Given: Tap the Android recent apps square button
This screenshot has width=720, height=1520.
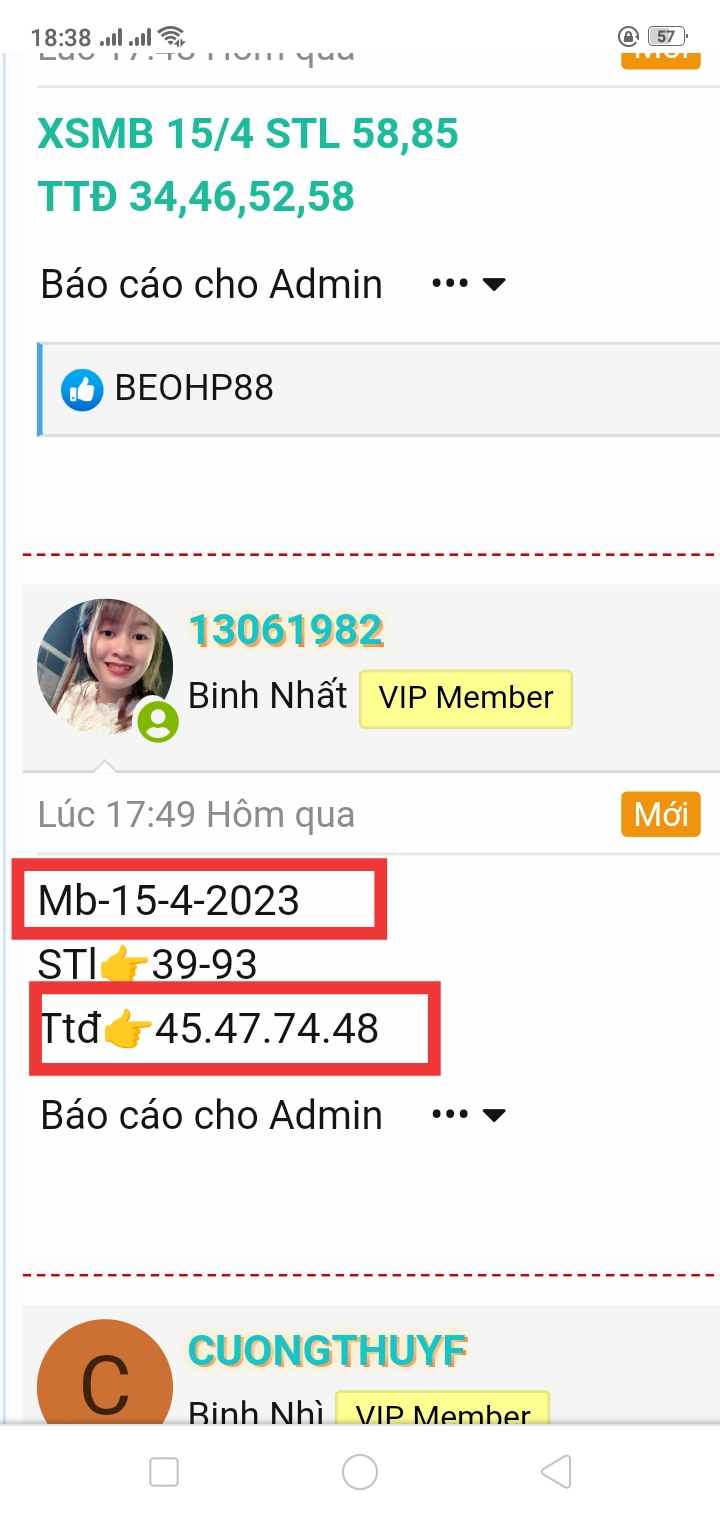Looking at the screenshot, I should click(x=164, y=1472).
